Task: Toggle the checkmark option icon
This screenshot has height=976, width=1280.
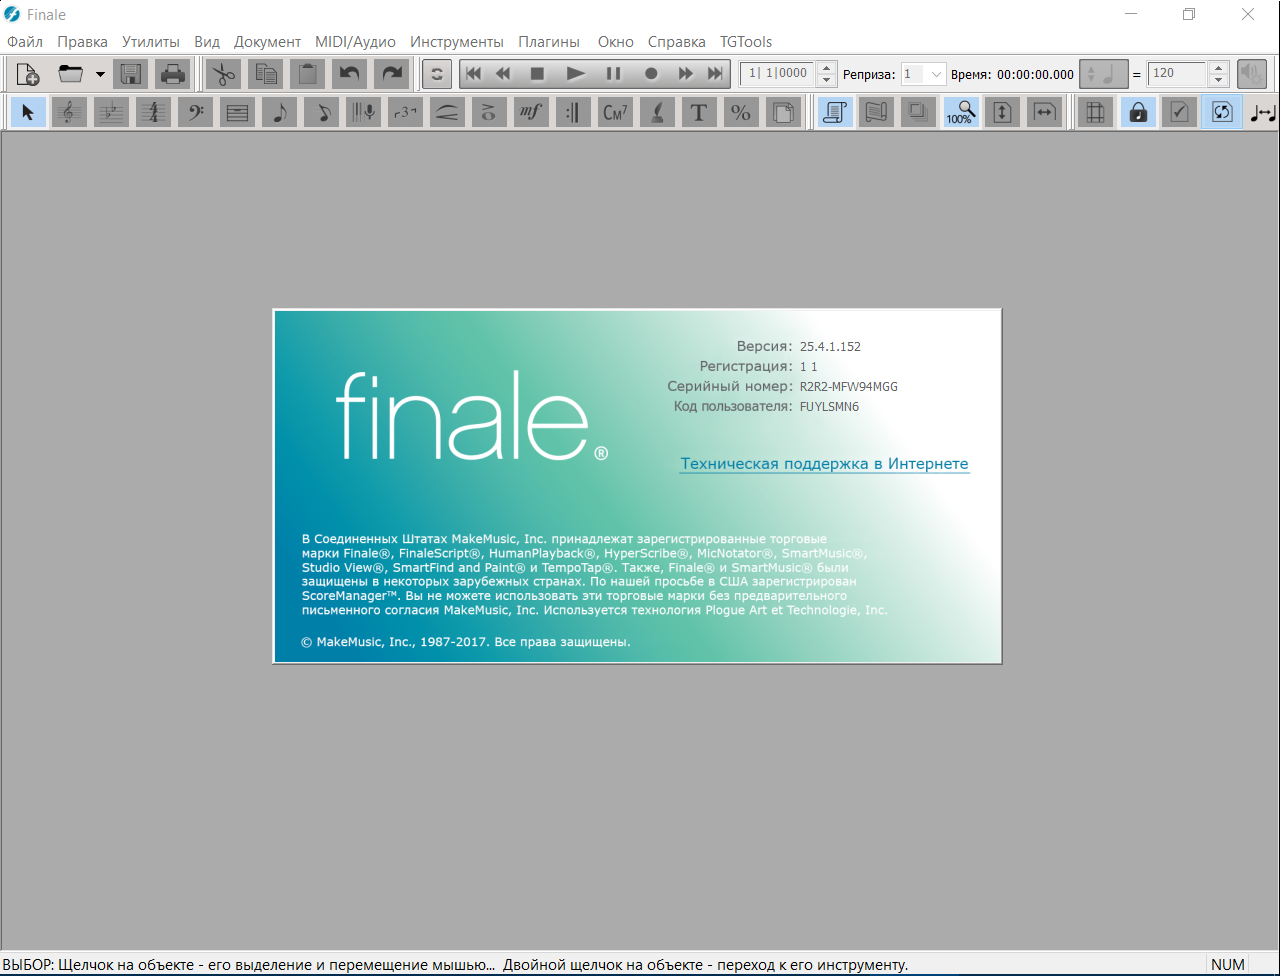Action: coord(1180,113)
